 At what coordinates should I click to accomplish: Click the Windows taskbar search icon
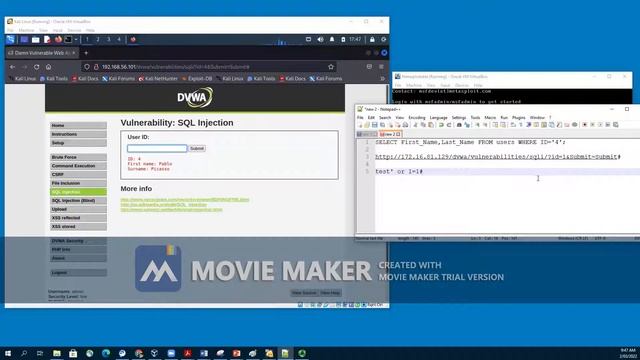(24, 353)
